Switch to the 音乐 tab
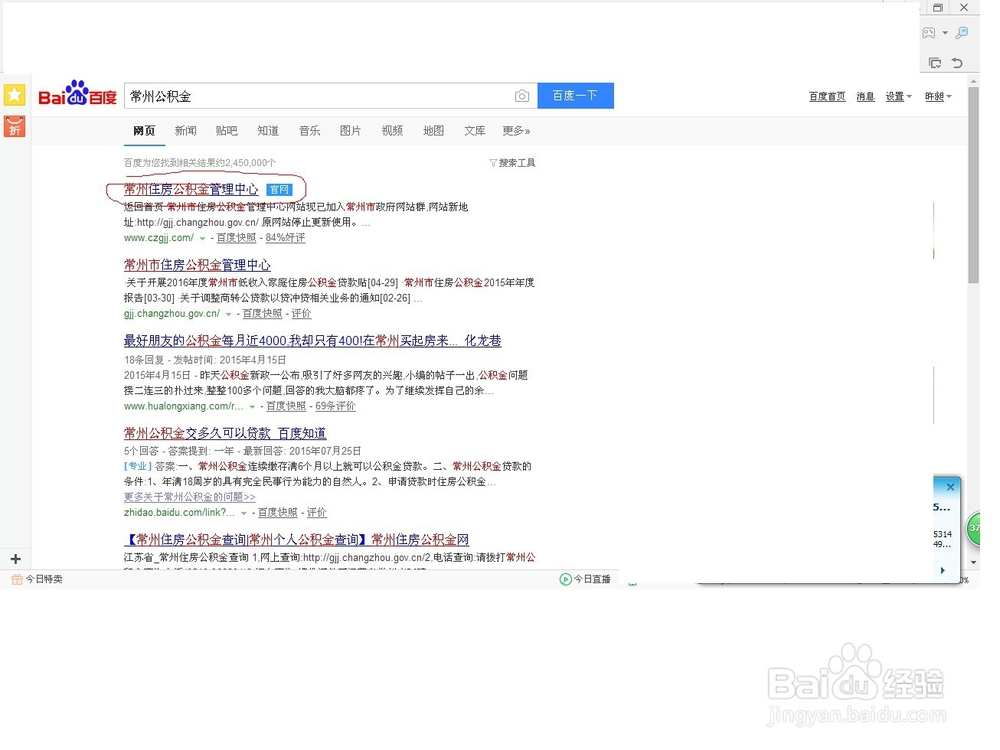Image resolution: width=1000 pixels, height=750 pixels. coord(309,131)
